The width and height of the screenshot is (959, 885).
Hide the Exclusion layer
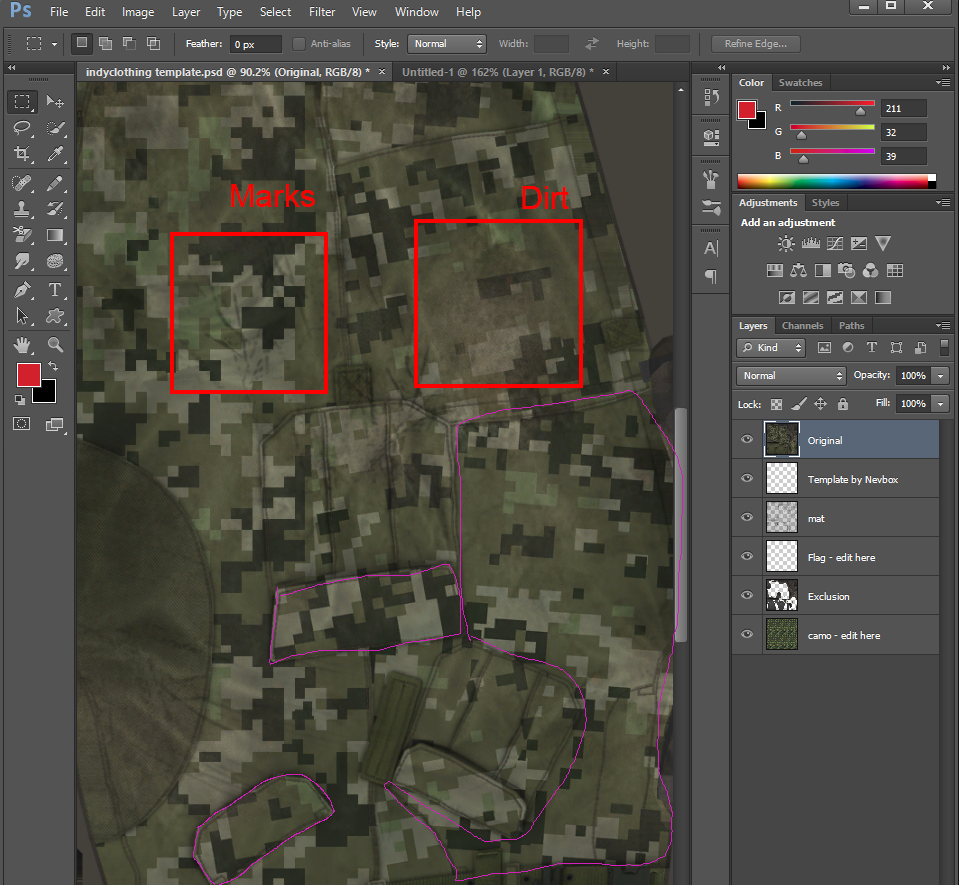tap(747, 596)
